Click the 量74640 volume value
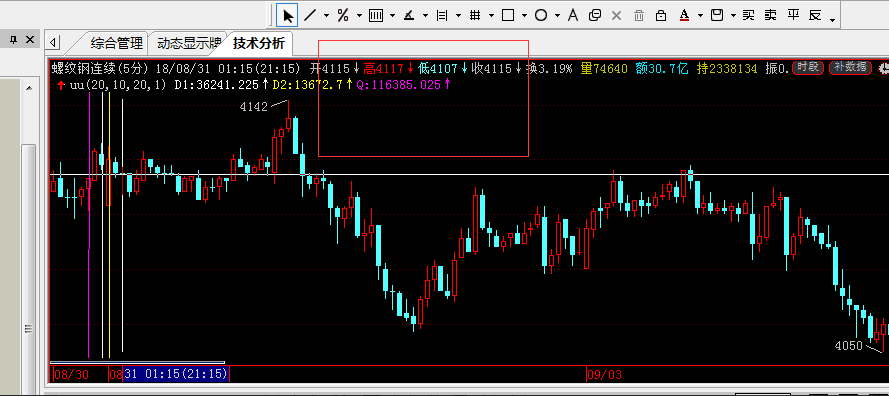 [x=604, y=69]
